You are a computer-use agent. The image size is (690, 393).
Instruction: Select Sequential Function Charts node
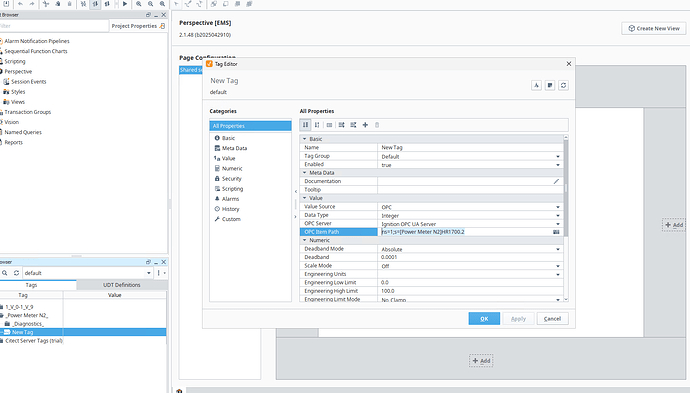click(x=36, y=51)
